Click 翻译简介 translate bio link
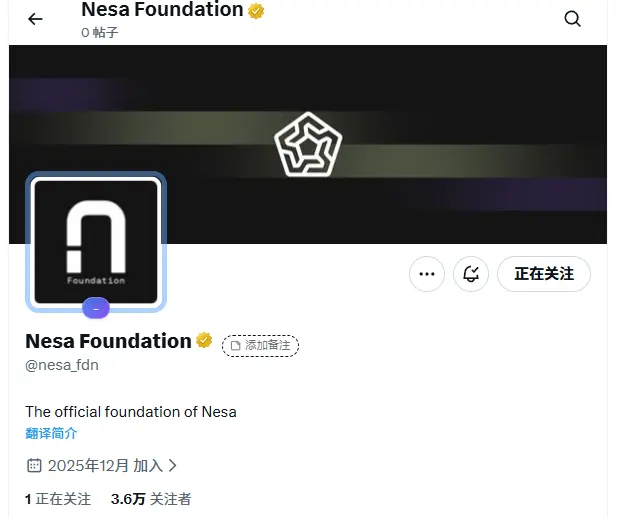This screenshot has height=517, width=621. click(x=51, y=433)
